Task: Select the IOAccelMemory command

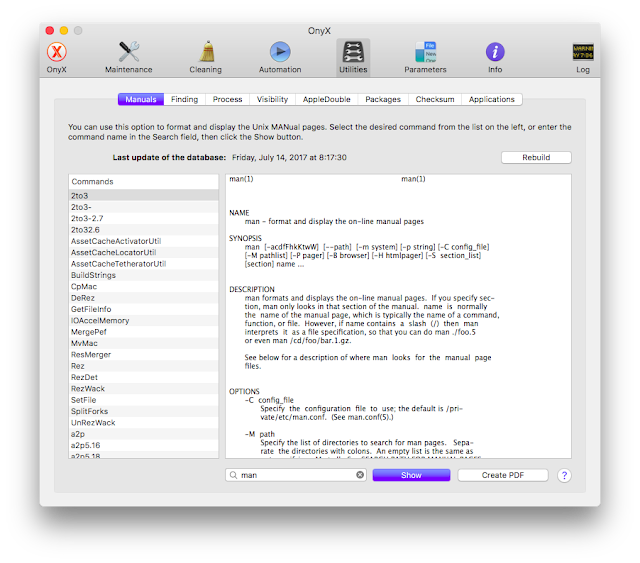Action: [x=143, y=320]
